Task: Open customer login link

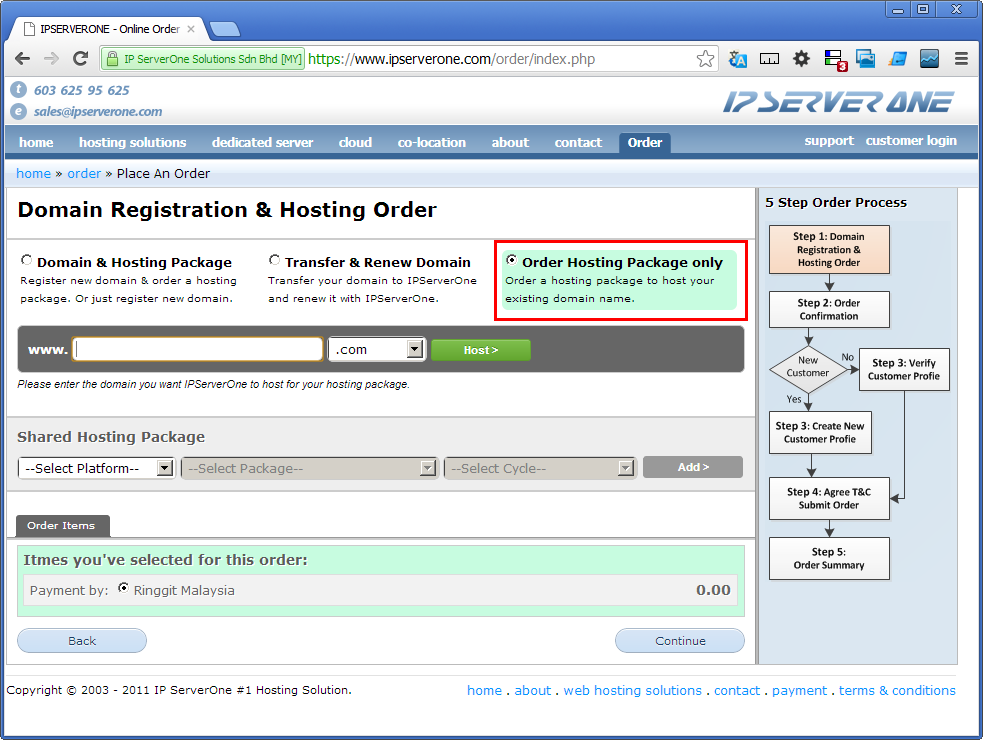Action: [911, 140]
